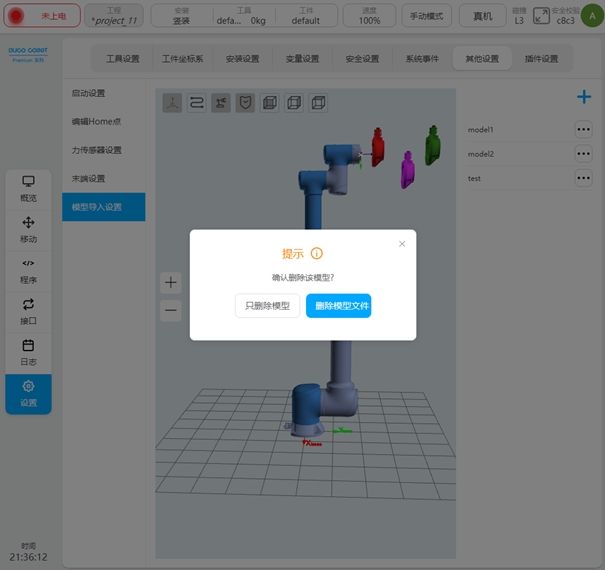Open the 日志 log panel in sidebar
This screenshot has width=605, height=570.
coord(28,352)
